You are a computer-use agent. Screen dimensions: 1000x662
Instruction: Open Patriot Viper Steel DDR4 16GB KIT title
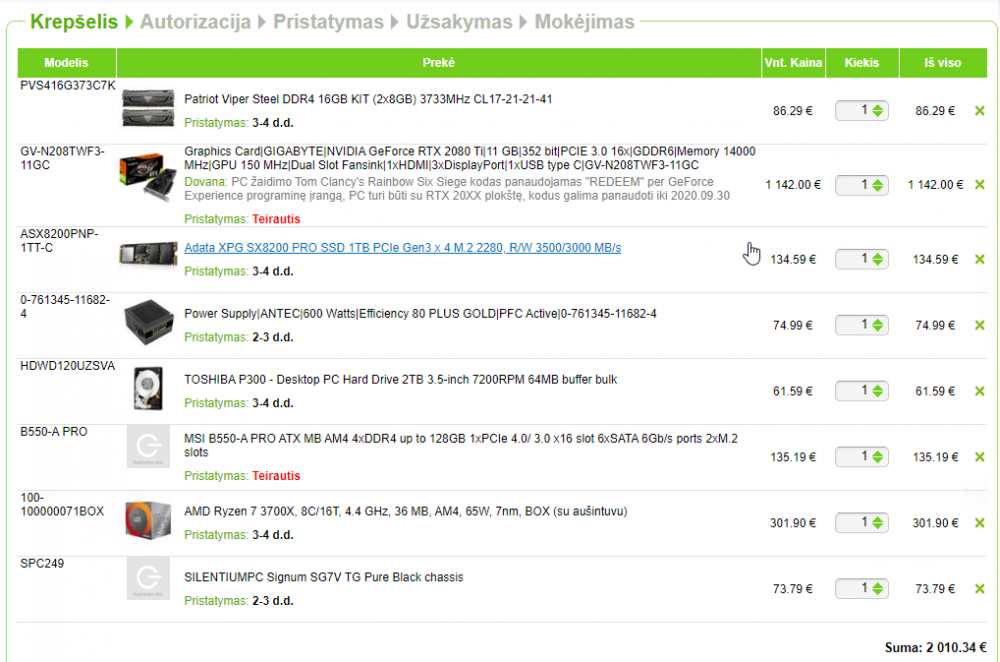point(368,99)
